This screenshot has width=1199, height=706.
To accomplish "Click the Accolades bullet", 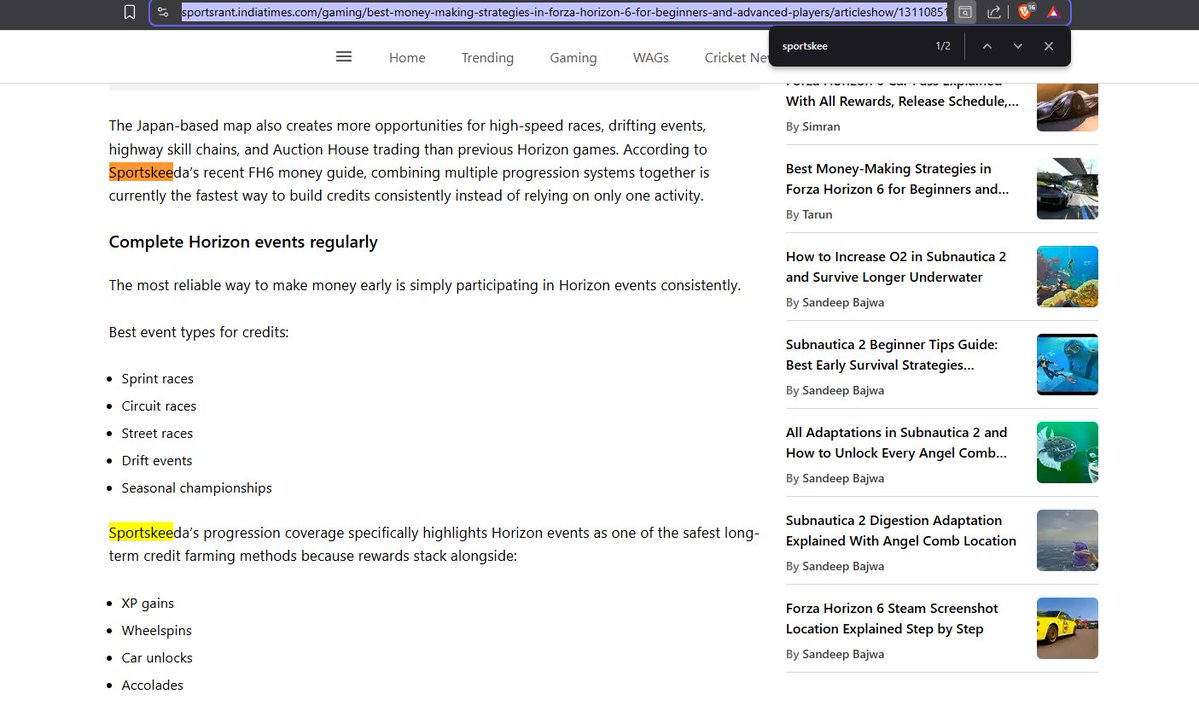I will (152, 685).
